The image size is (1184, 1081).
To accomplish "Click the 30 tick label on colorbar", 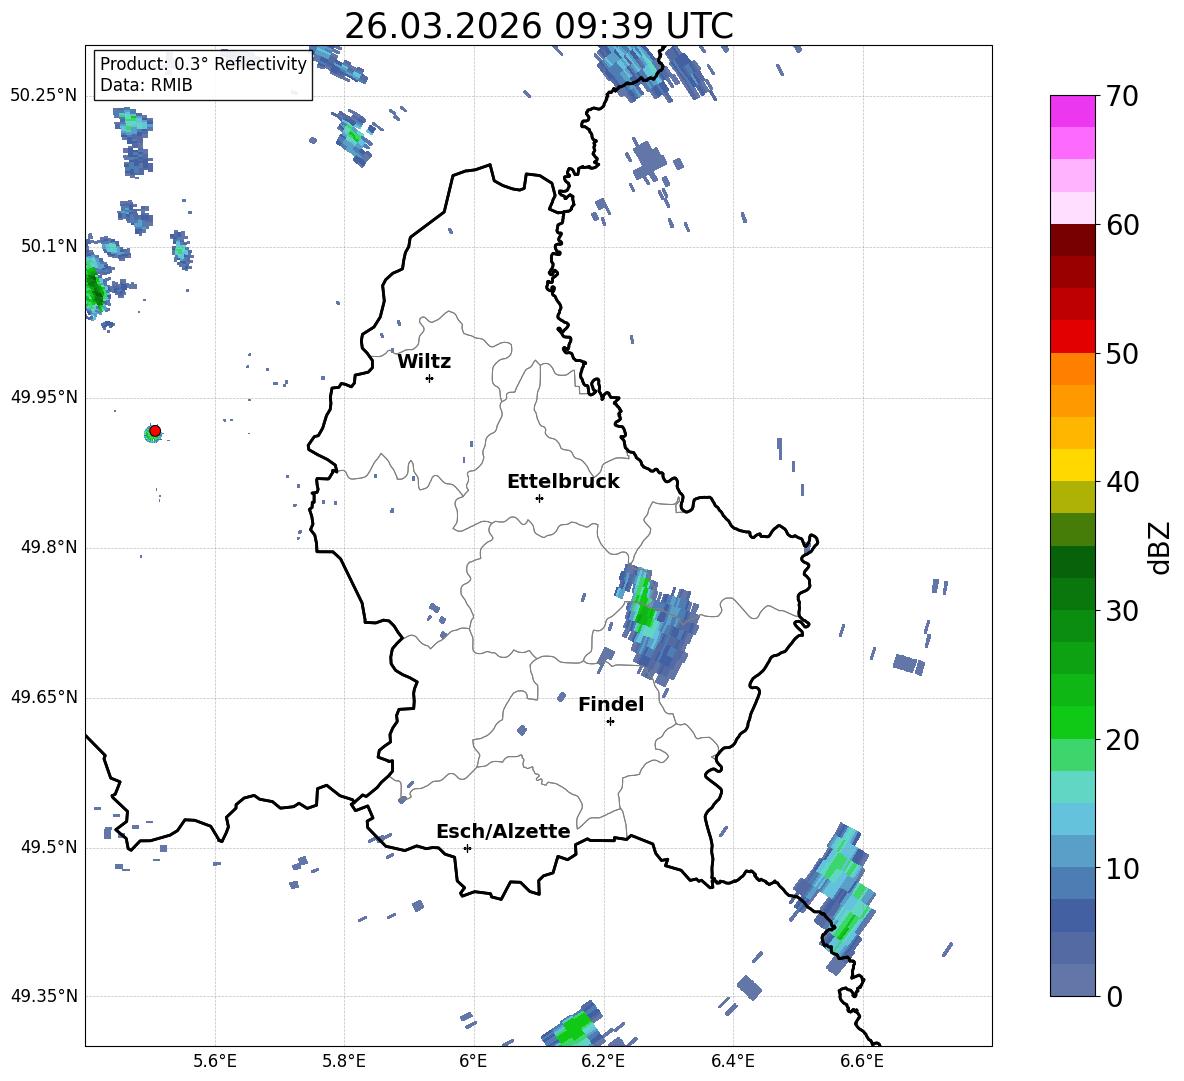I will [x=1122, y=610].
